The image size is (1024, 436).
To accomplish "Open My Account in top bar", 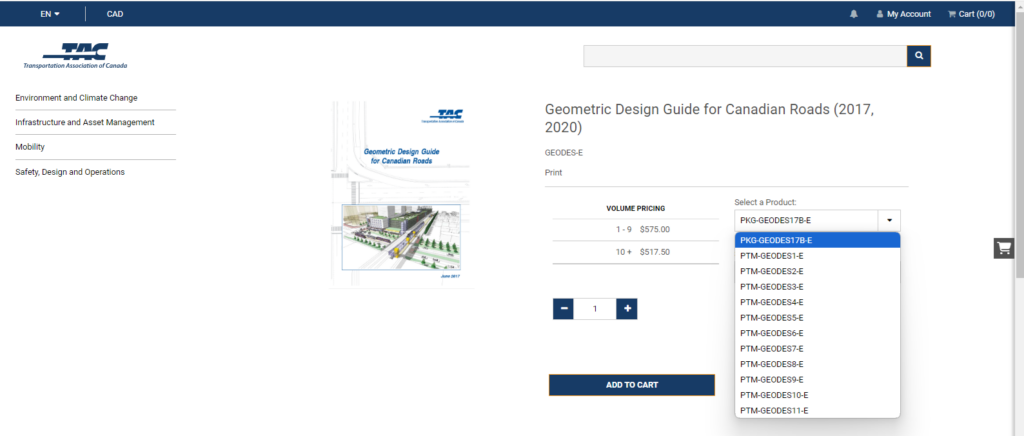I will click(904, 14).
